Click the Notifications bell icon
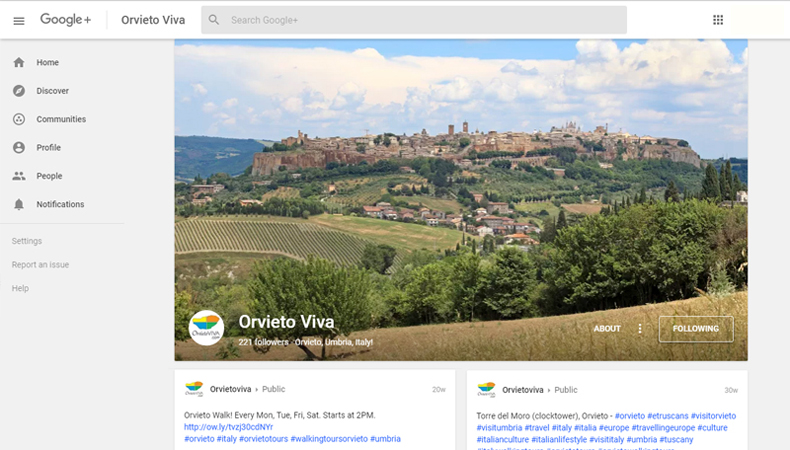The image size is (790, 450). tap(19, 204)
